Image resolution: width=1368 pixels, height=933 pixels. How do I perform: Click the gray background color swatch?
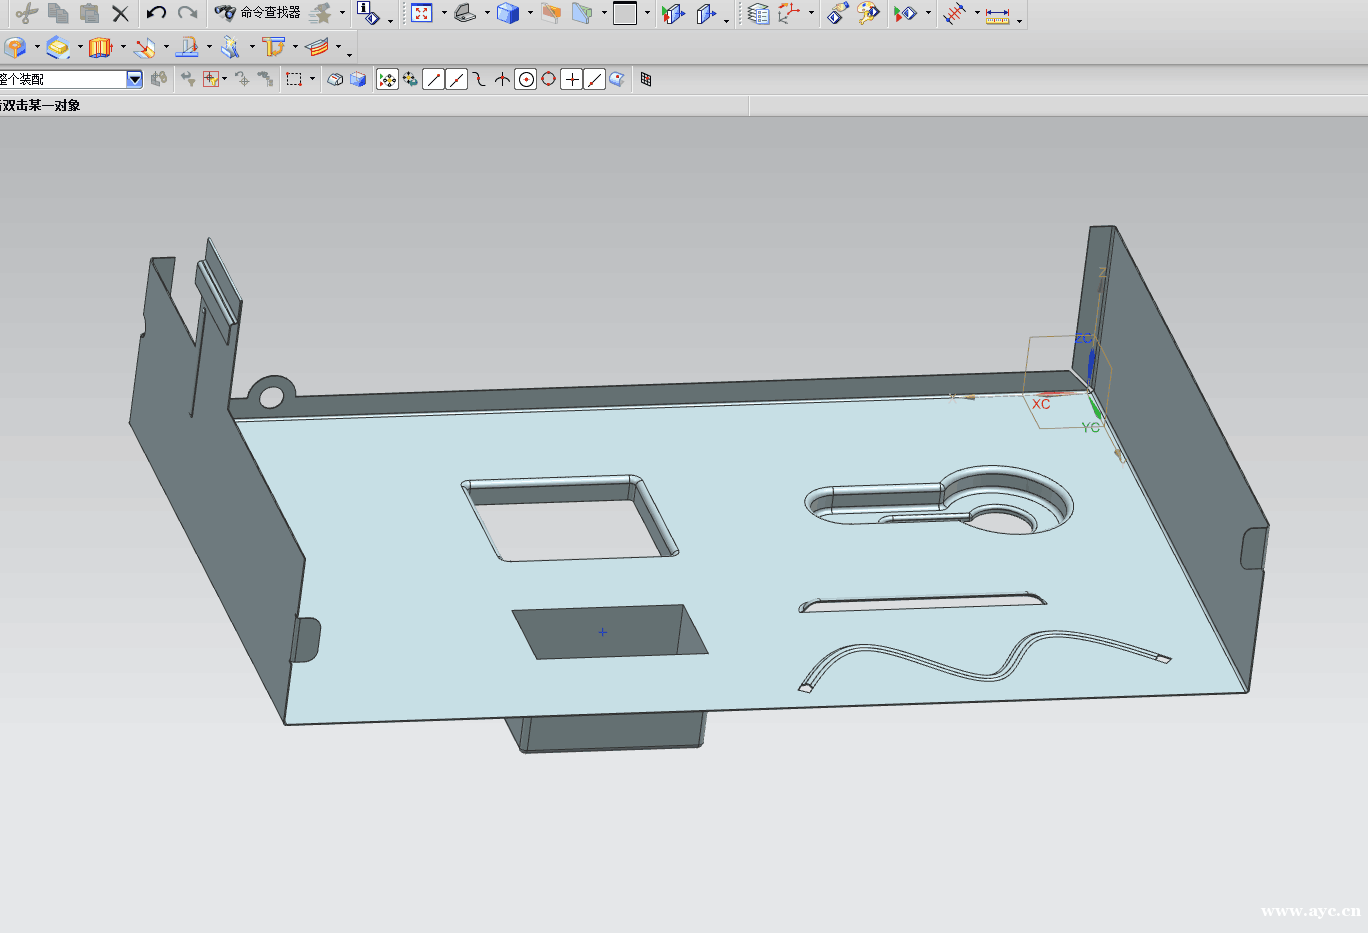point(625,13)
